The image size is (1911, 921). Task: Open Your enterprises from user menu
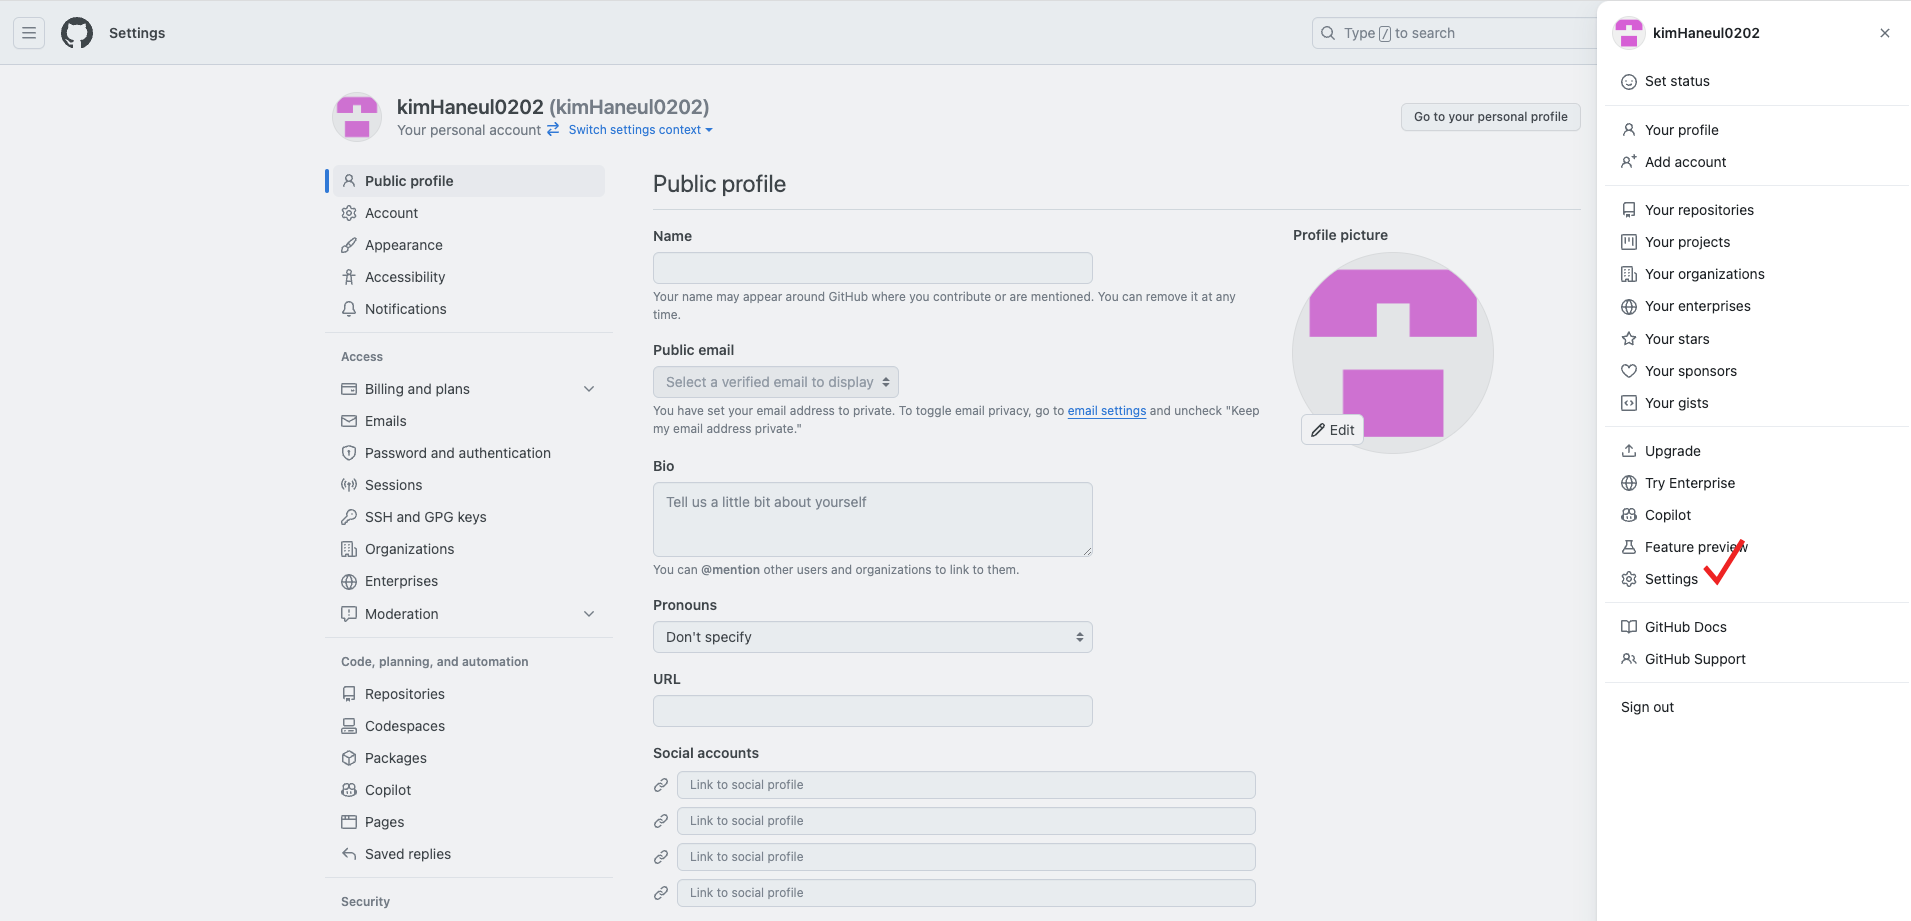click(1757, 306)
